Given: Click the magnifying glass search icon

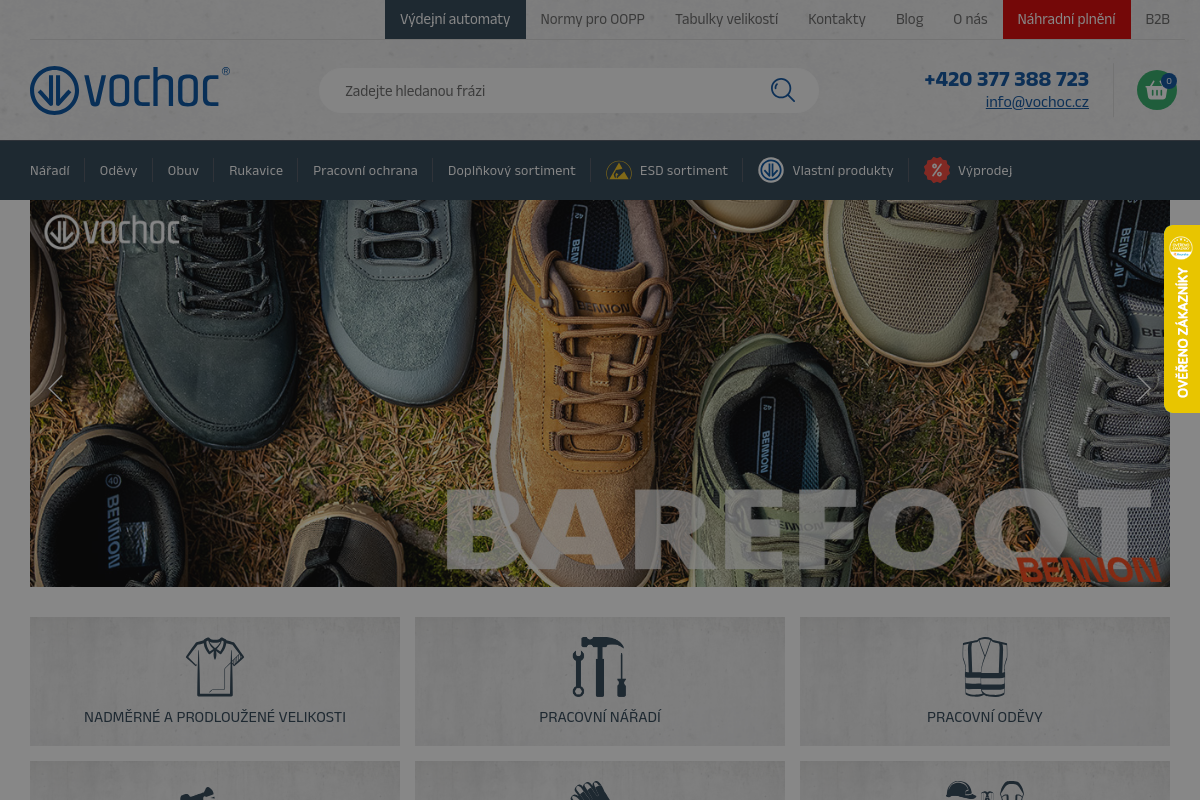Looking at the screenshot, I should [x=782, y=91].
